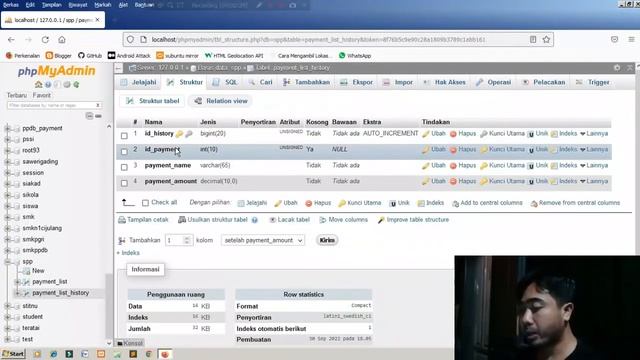The width and height of the screenshot is (640, 360).
Task: Click the navigation panel scrollbar
Action: (x=109, y=306)
